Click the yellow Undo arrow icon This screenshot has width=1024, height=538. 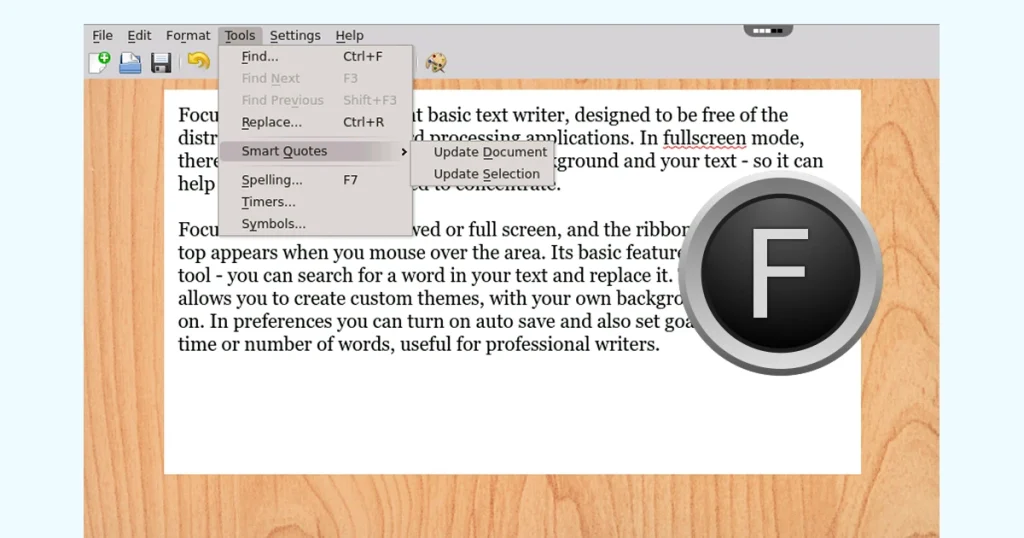[199, 61]
